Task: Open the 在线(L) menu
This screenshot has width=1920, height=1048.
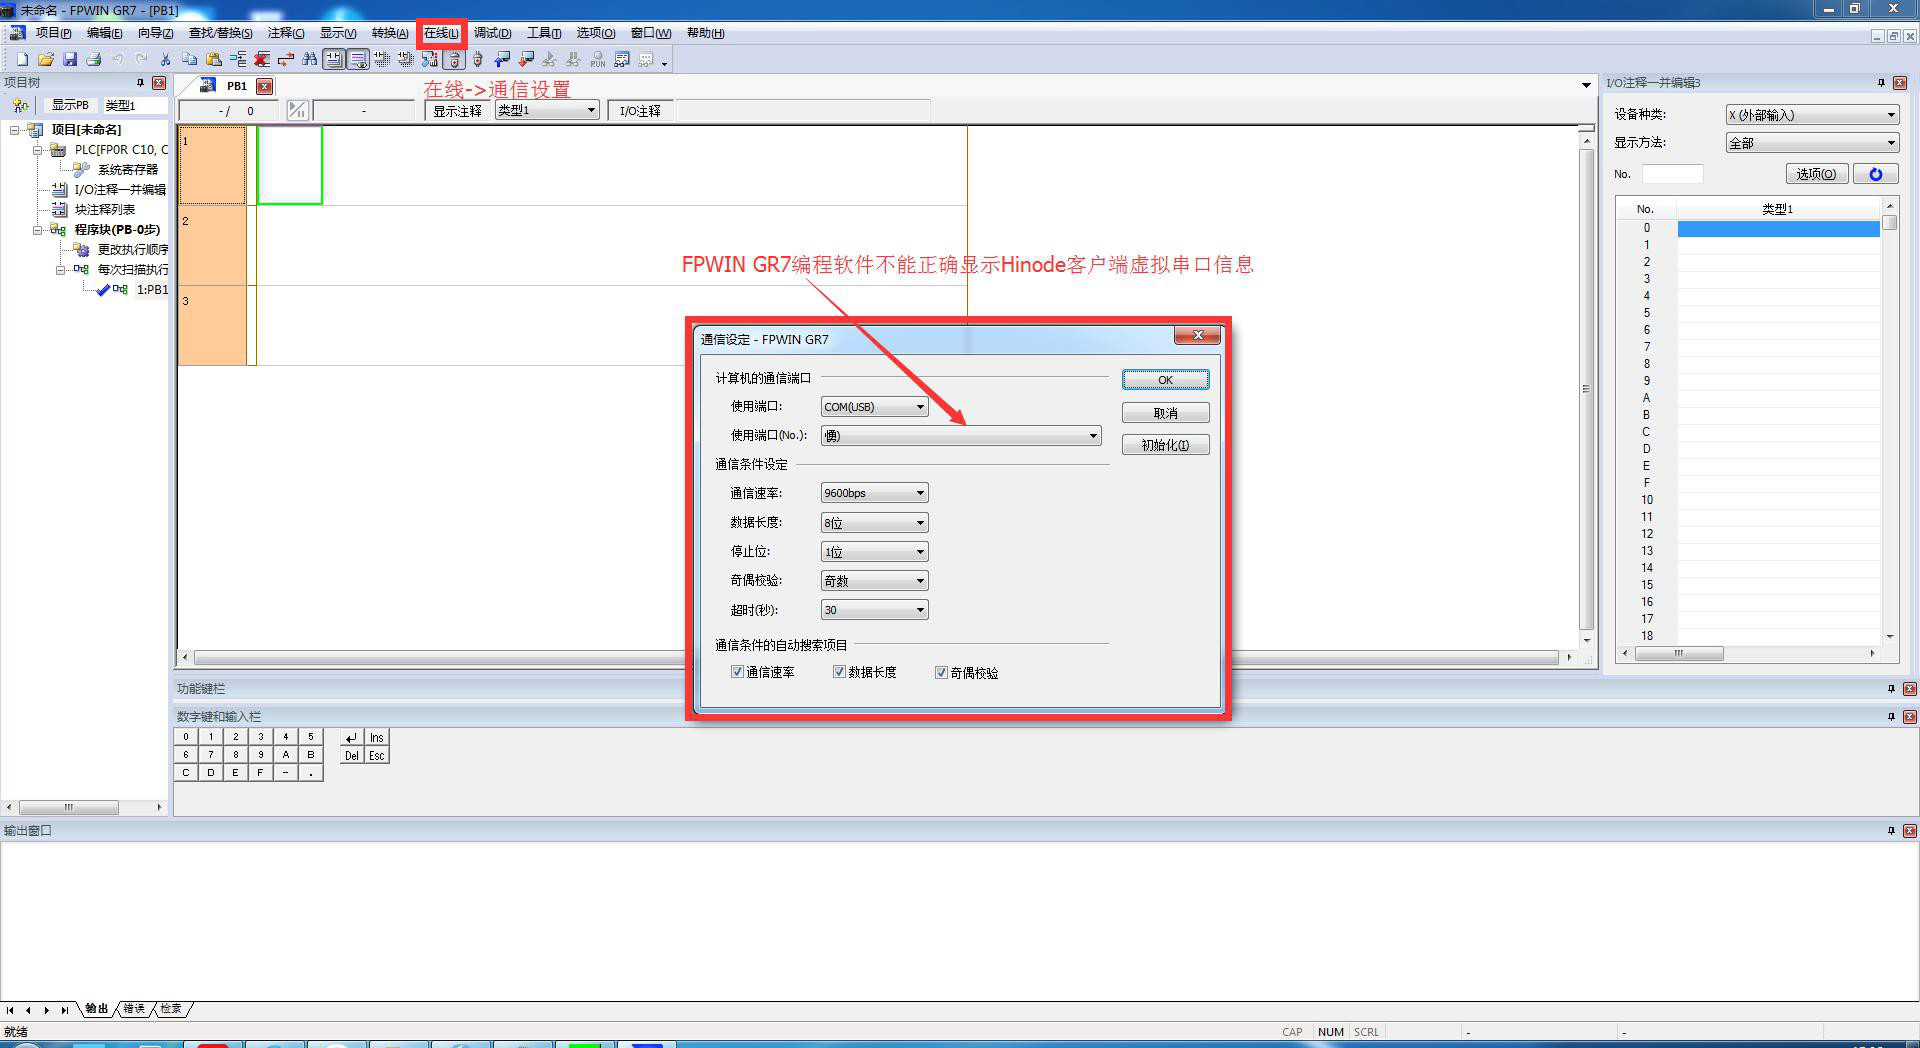Action: (x=441, y=33)
